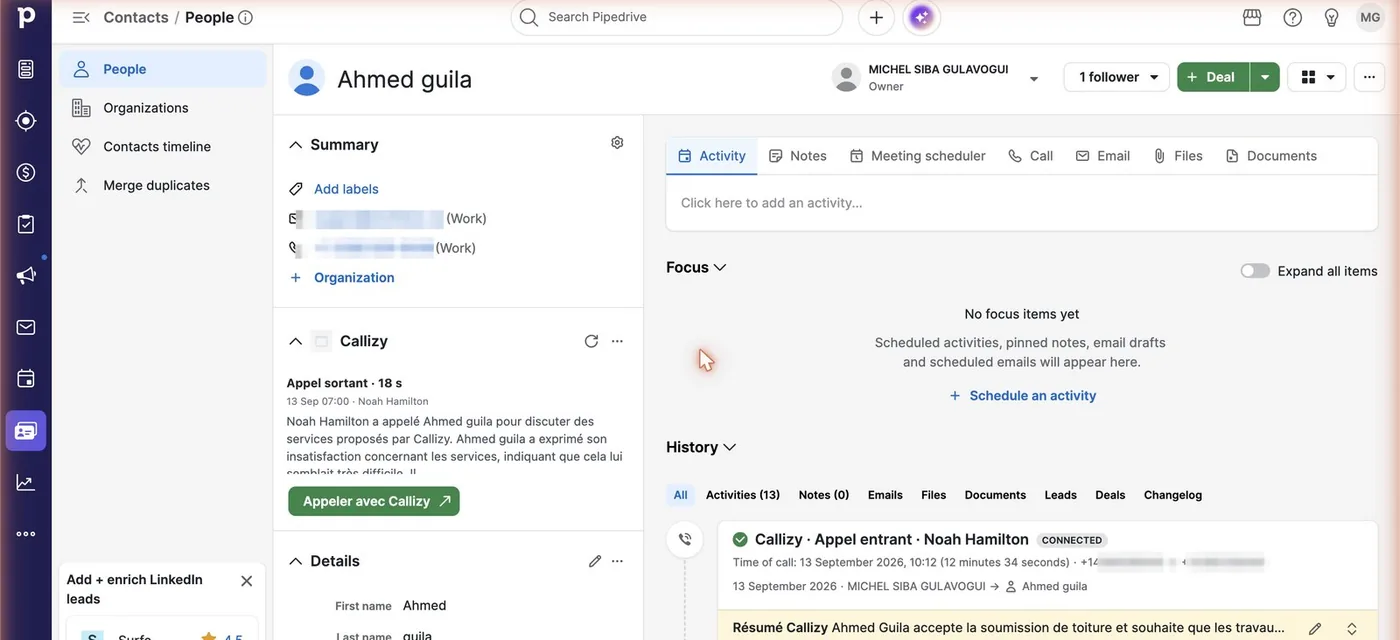The image size is (1400, 640).
Task: Open Summary settings gear icon
Action: (617, 143)
